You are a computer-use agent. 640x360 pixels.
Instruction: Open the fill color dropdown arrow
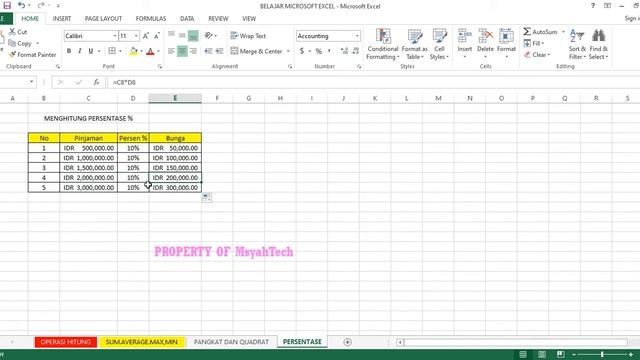[141, 51]
